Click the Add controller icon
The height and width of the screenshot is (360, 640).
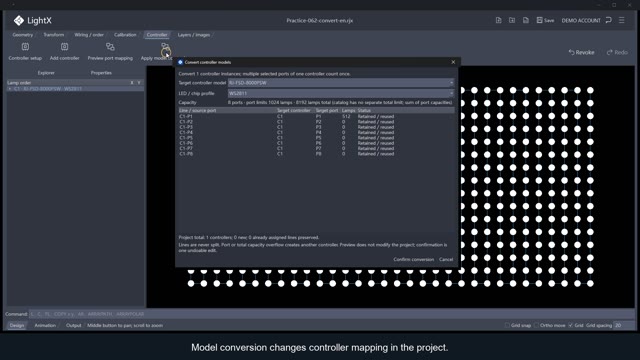[64, 47]
